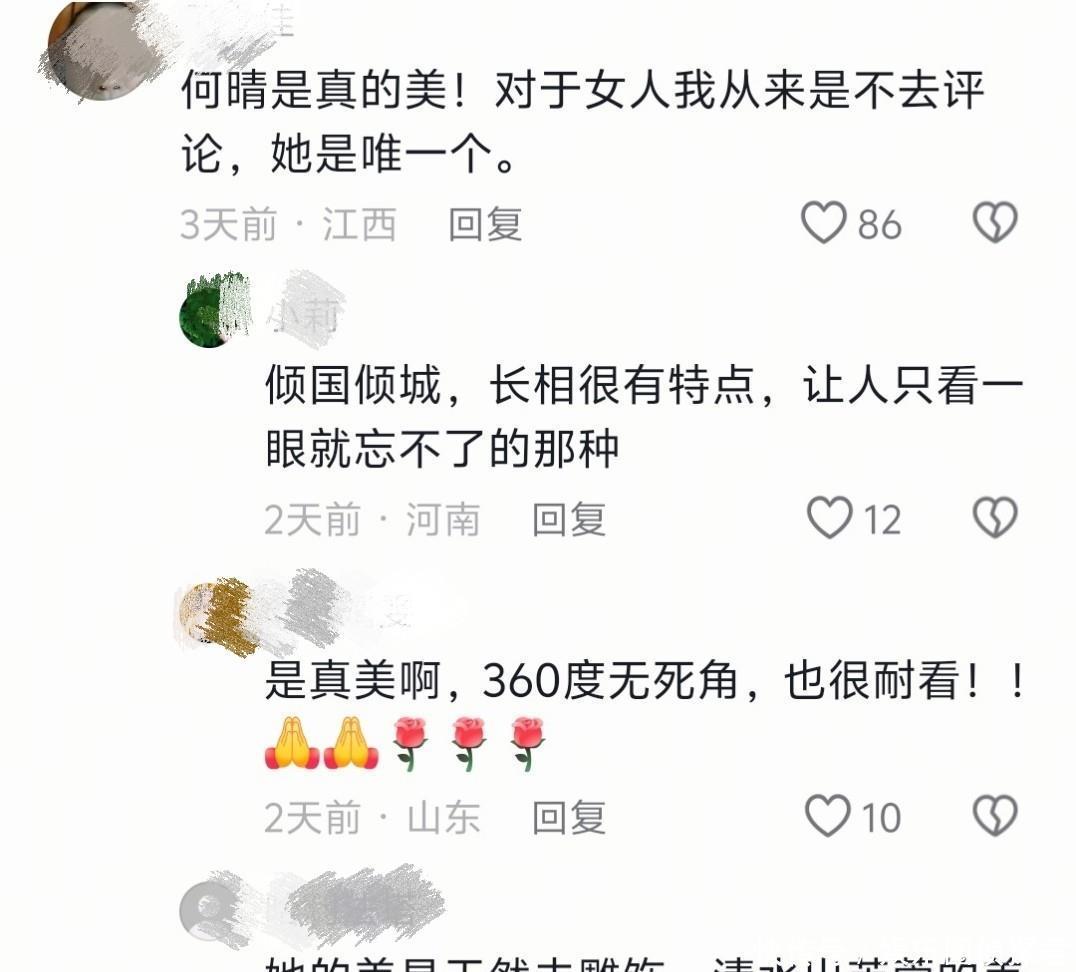1076x972 pixels.
Task: Tap broken heart on the Henan comment
Action: [995, 518]
